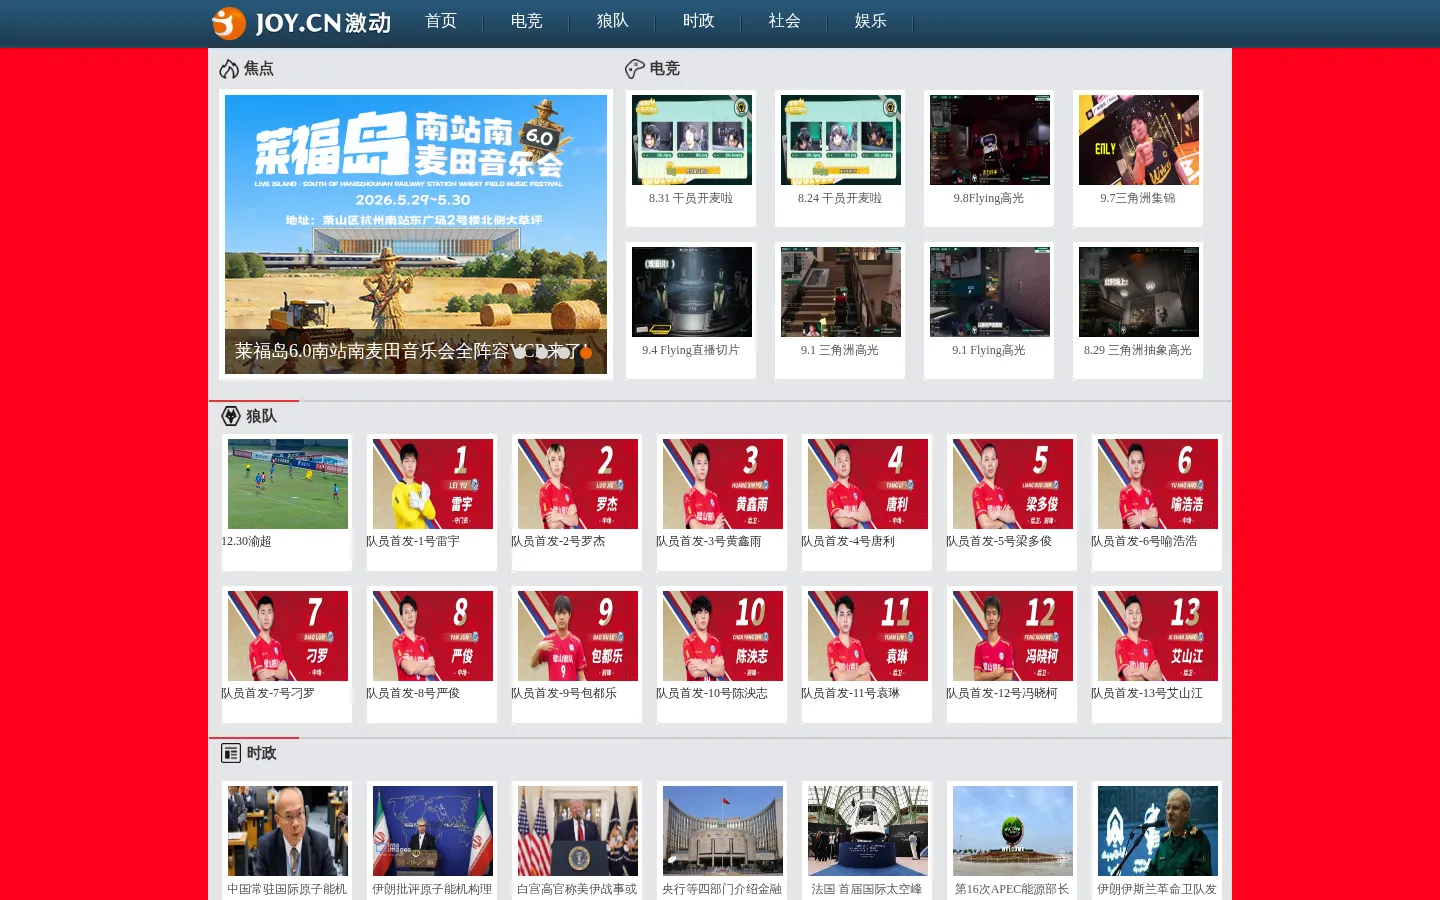Click the 狼队 section wolf icon
This screenshot has height=900, width=1440.
[x=231, y=416]
